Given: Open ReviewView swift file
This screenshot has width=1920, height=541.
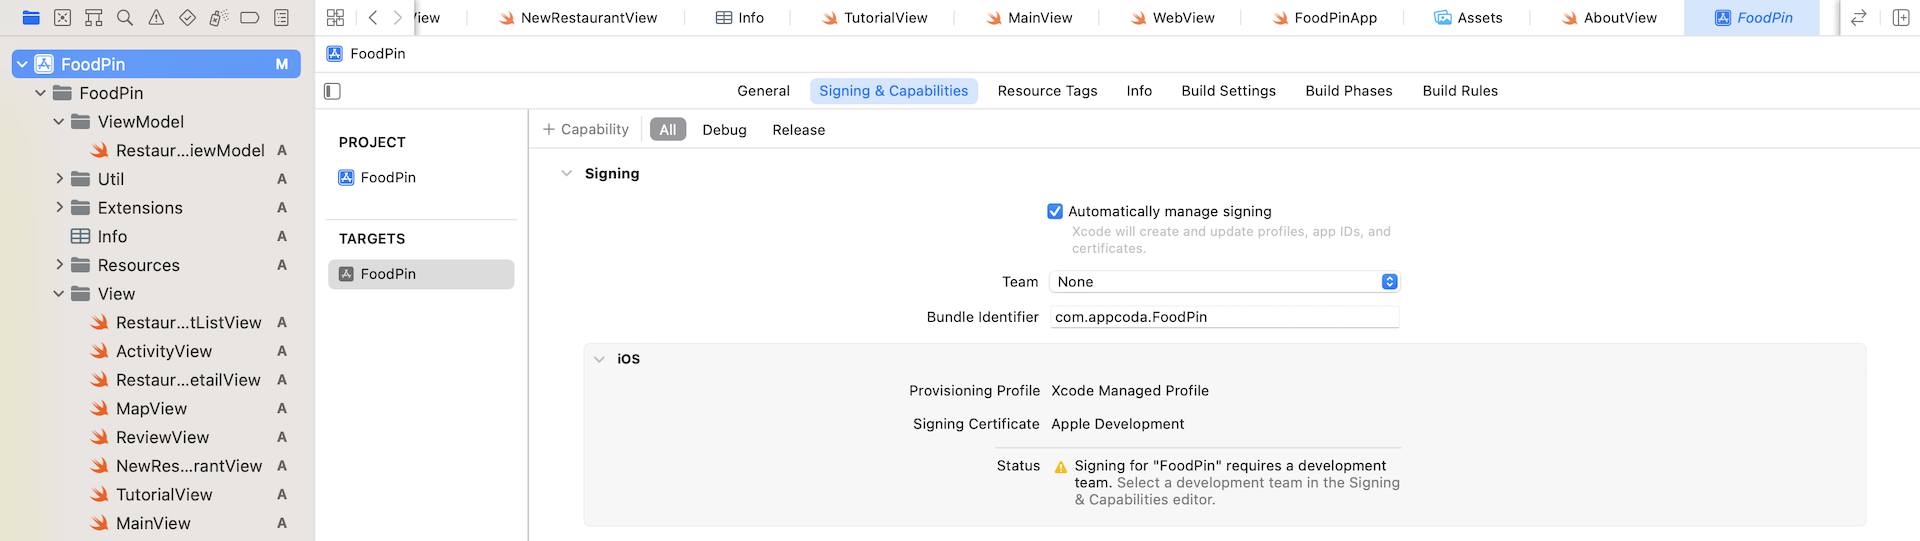Looking at the screenshot, I should (150, 438).
